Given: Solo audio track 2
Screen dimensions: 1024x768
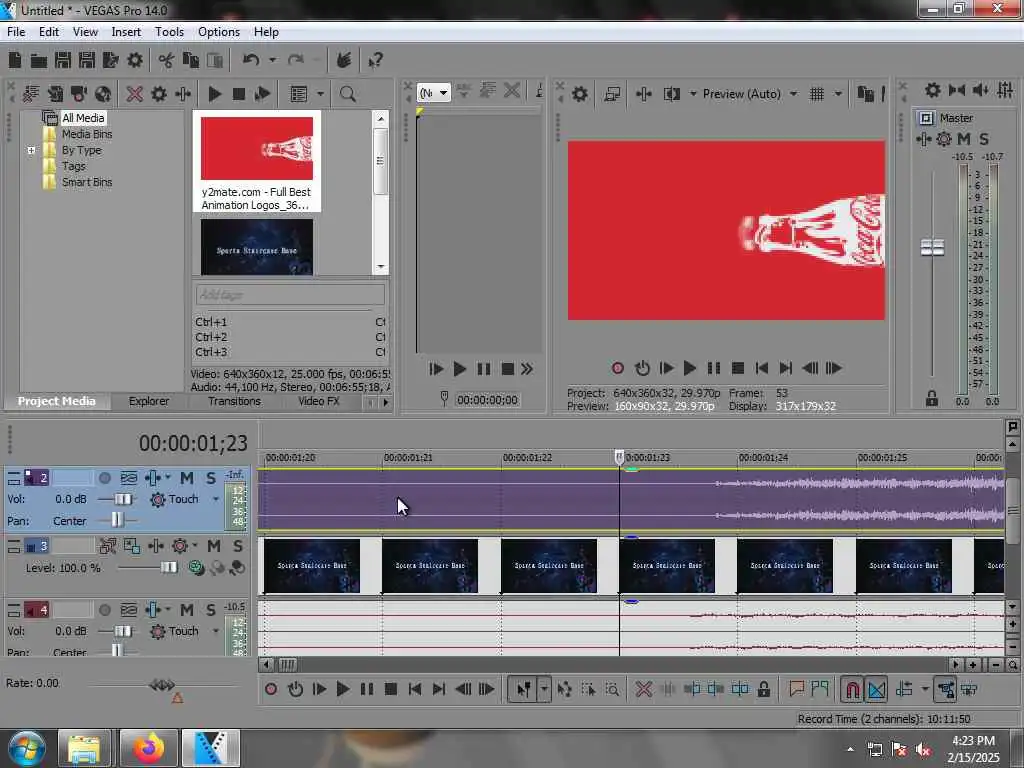Looking at the screenshot, I should click(x=211, y=478).
